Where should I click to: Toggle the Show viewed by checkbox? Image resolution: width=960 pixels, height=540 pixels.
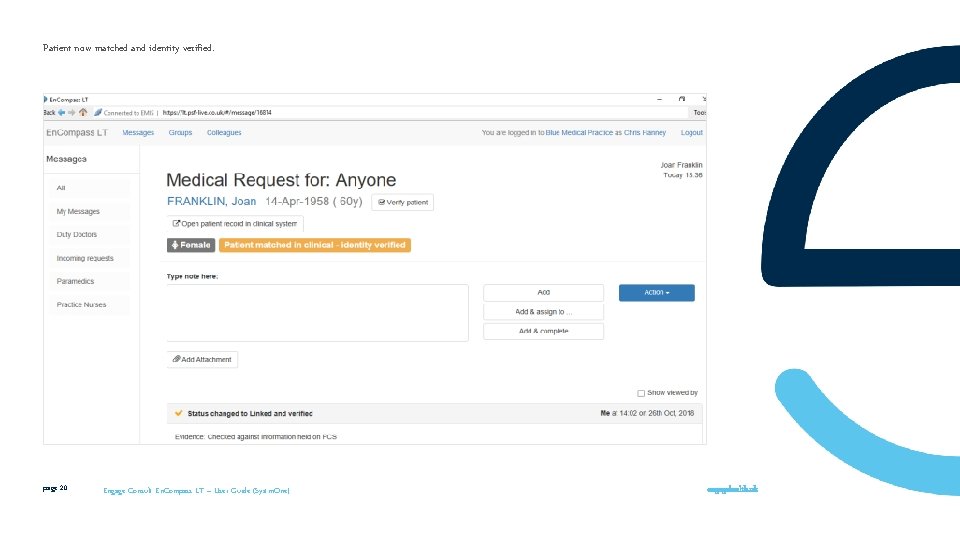click(x=641, y=393)
